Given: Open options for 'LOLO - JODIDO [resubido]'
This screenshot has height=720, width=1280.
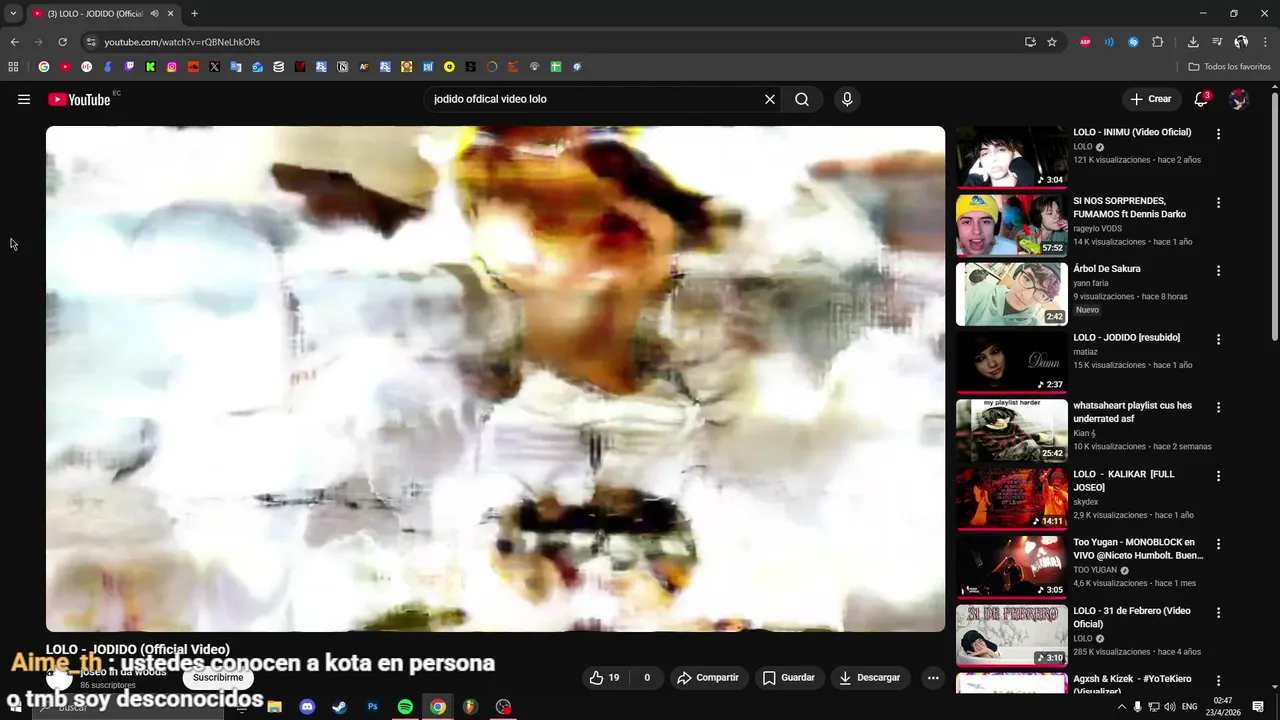Looking at the screenshot, I should (1218, 340).
